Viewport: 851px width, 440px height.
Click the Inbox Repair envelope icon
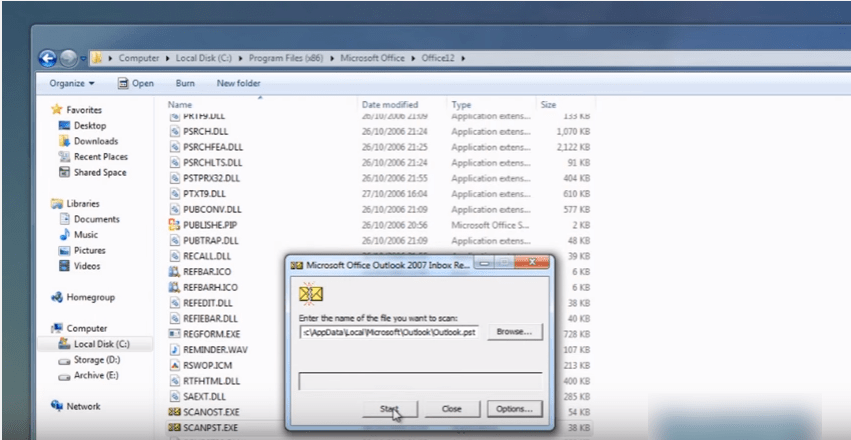[x=310, y=293]
